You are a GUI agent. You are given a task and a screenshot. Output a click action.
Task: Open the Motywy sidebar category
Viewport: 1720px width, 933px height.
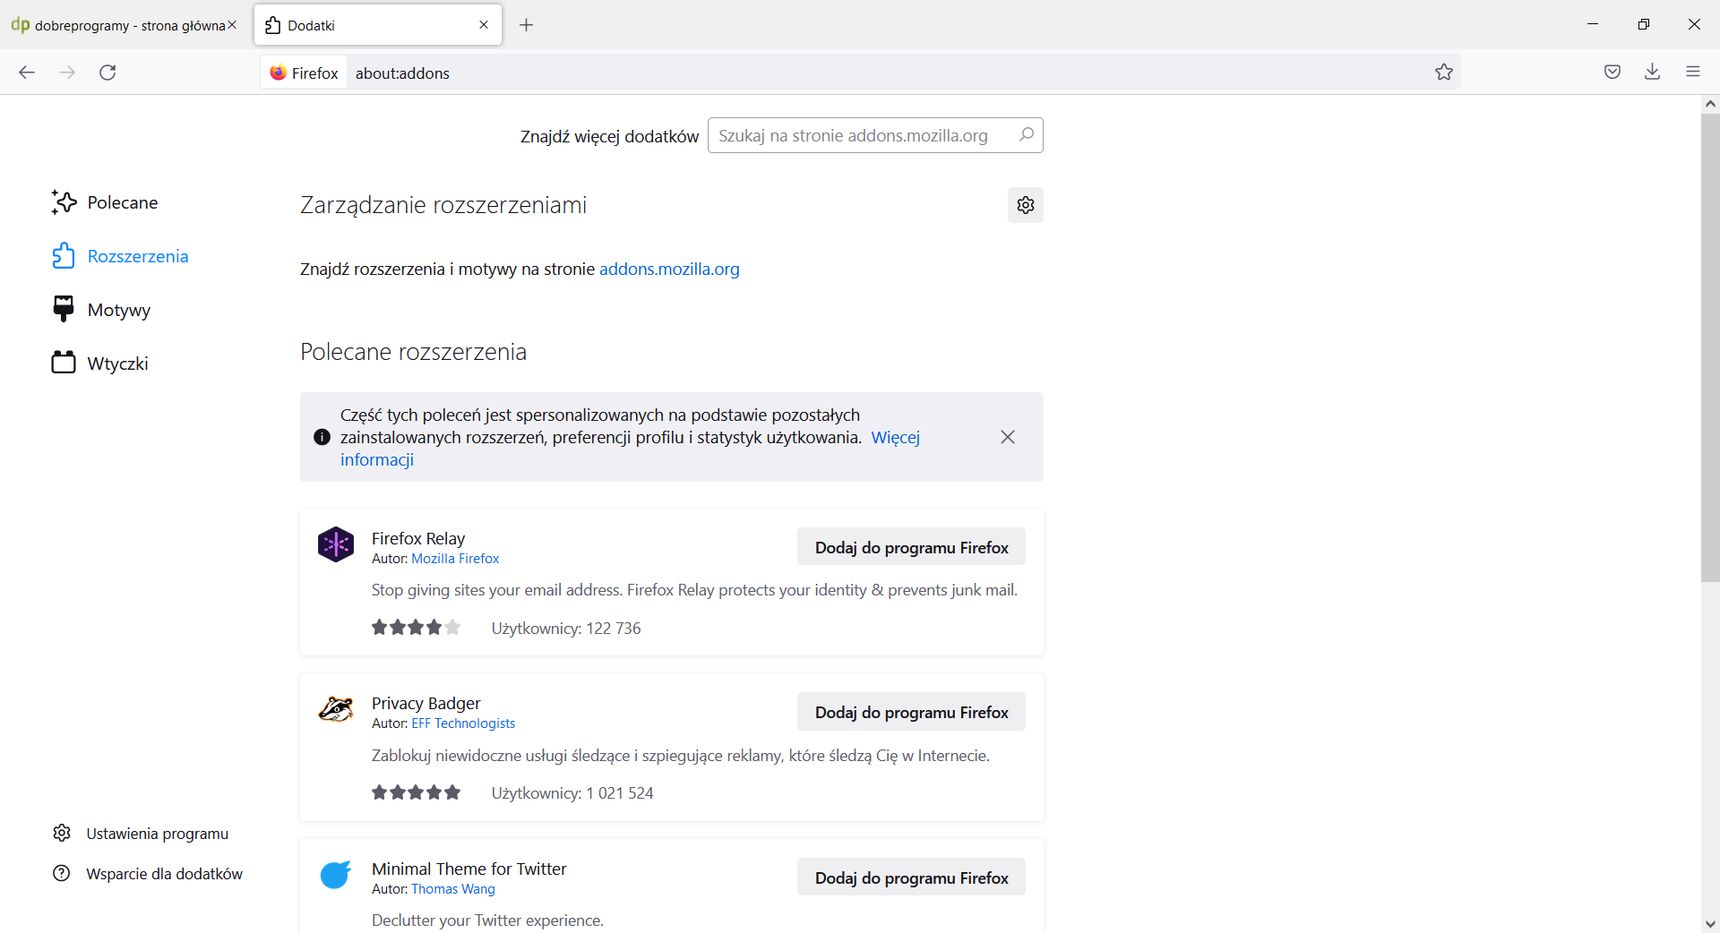click(101, 310)
